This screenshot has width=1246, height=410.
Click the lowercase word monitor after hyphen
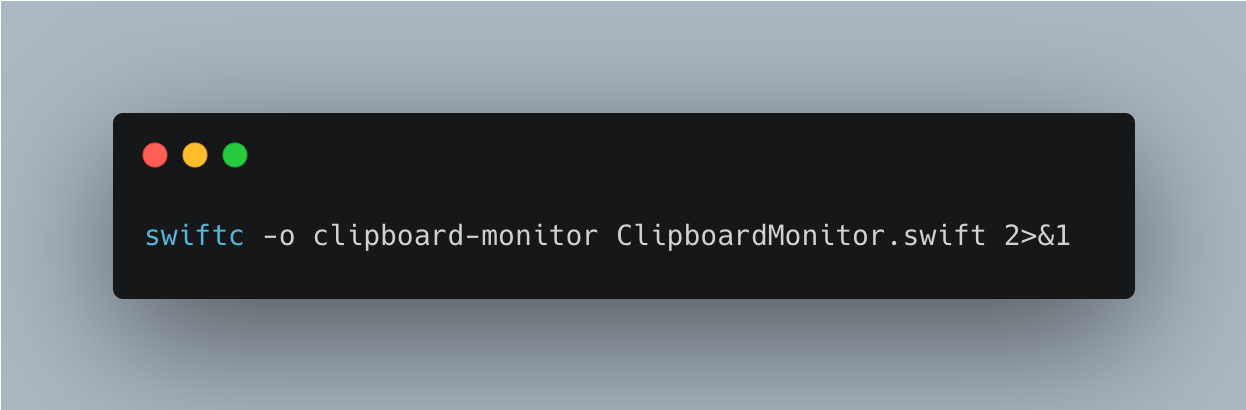(540, 237)
